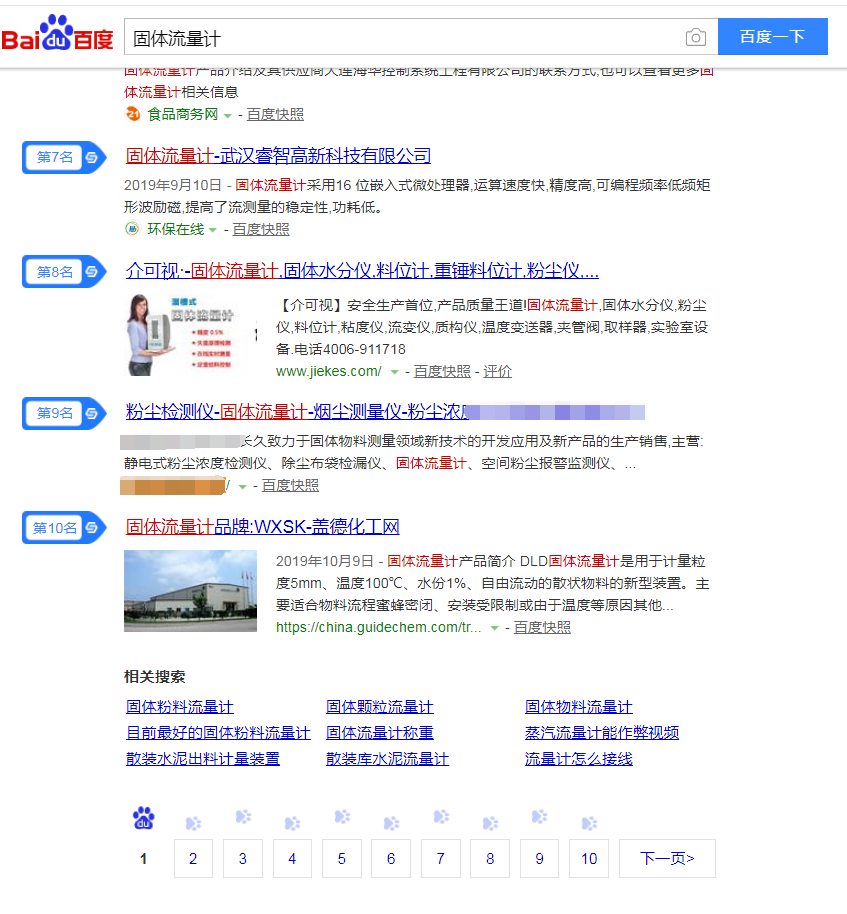Open 粉尘检测仪-固体流量计 result title
The width and height of the screenshot is (847, 914).
click(x=297, y=412)
